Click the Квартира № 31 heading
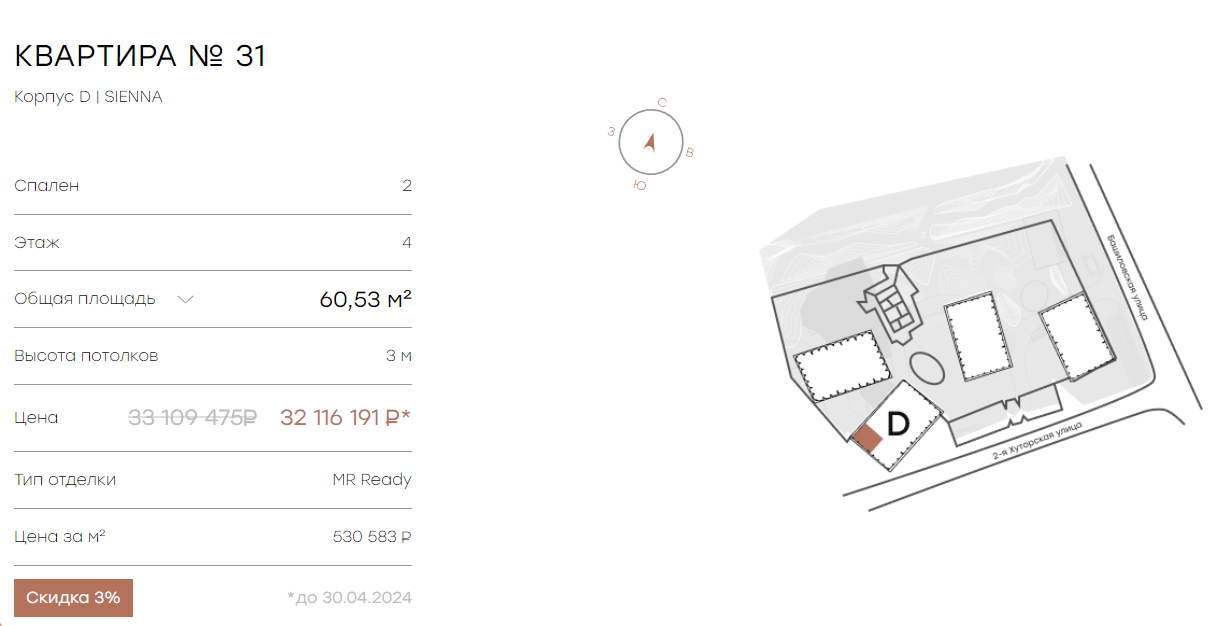1232x626 pixels. coord(140,56)
